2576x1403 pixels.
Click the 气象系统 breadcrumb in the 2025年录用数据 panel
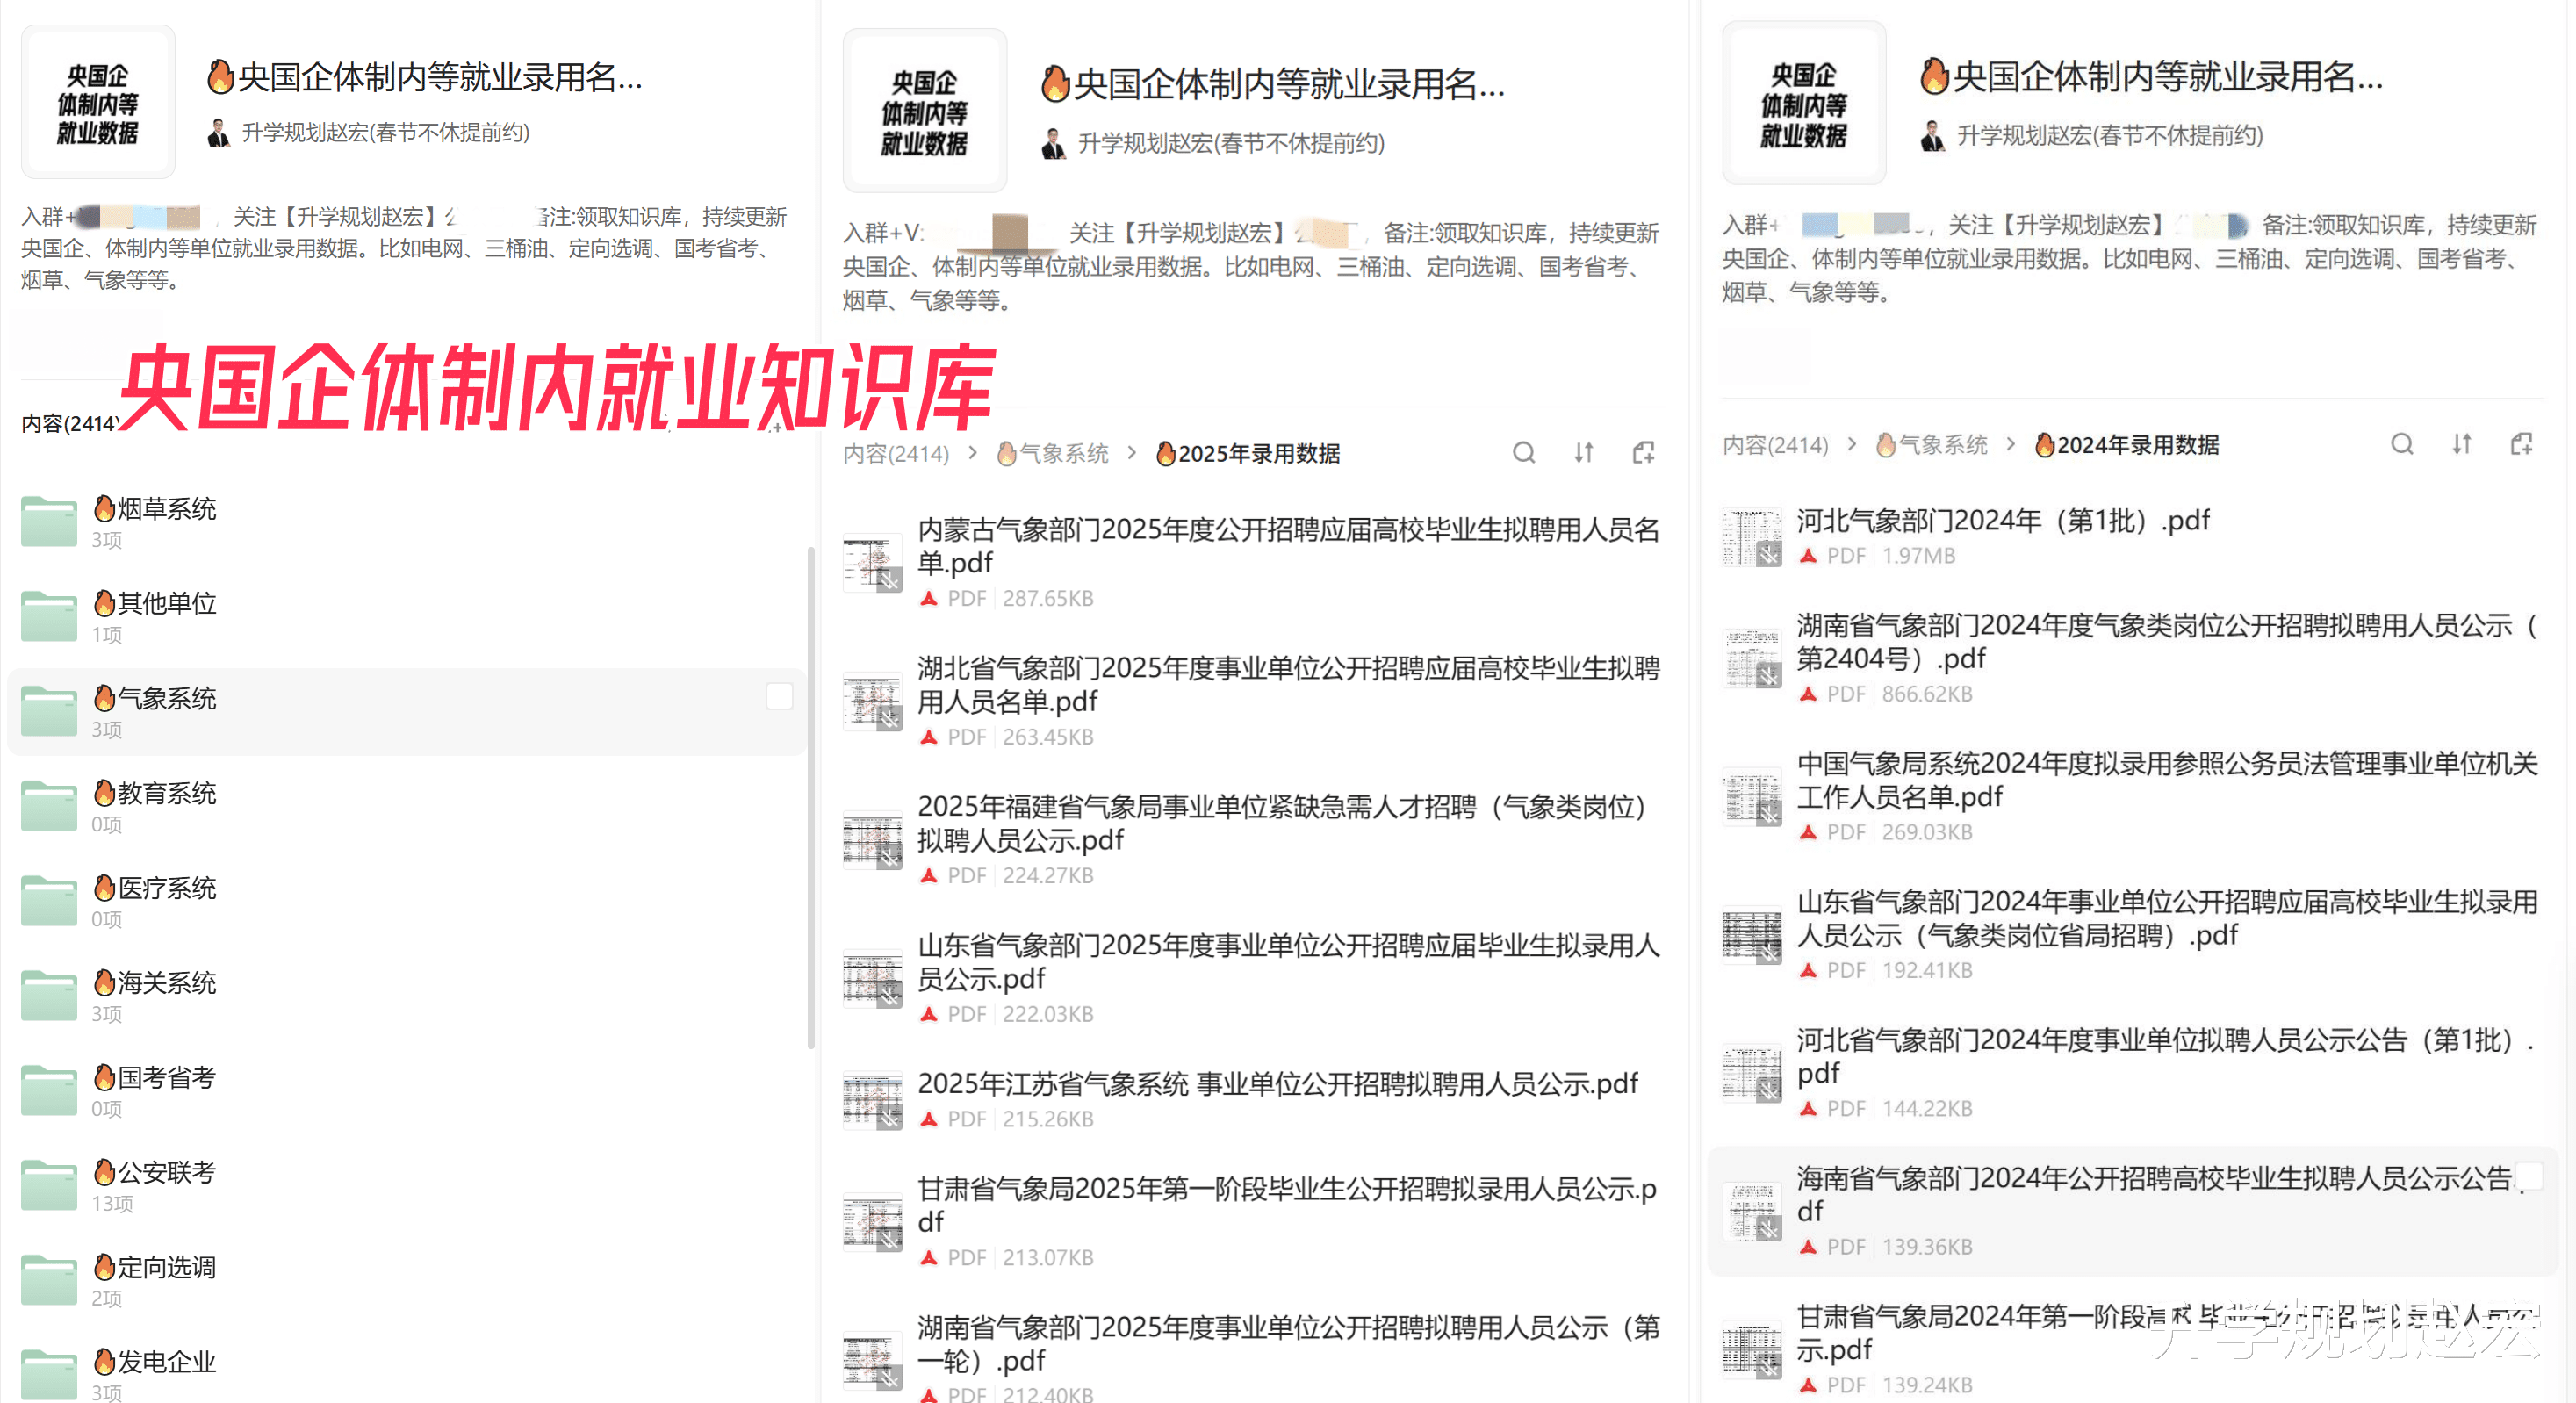click(1054, 453)
